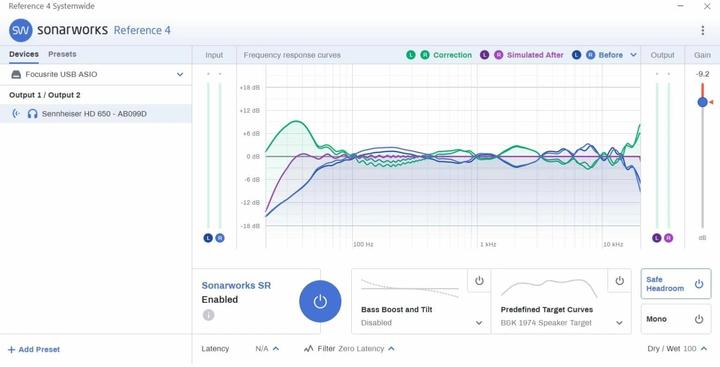
Task: Toggle Simulated After right curve visibility
Action: pyautogui.click(x=499, y=55)
